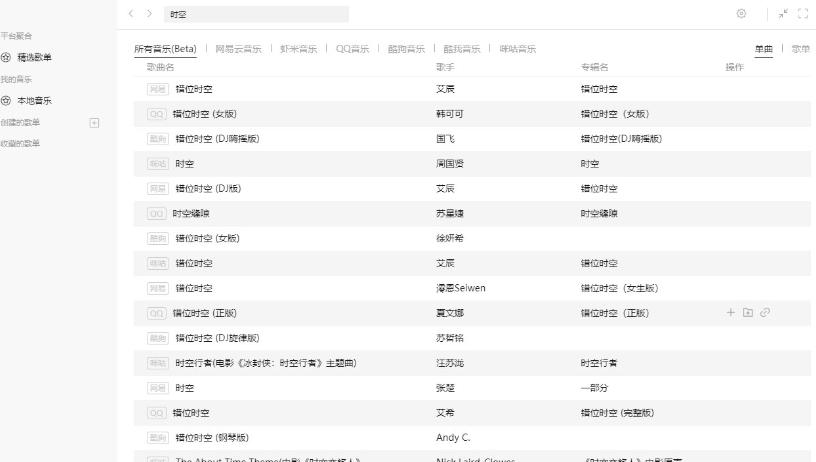The height and width of the screenshot is (462, 816).
Task: Open album 错位时空 (女版)
Action: tap(615, 114)
